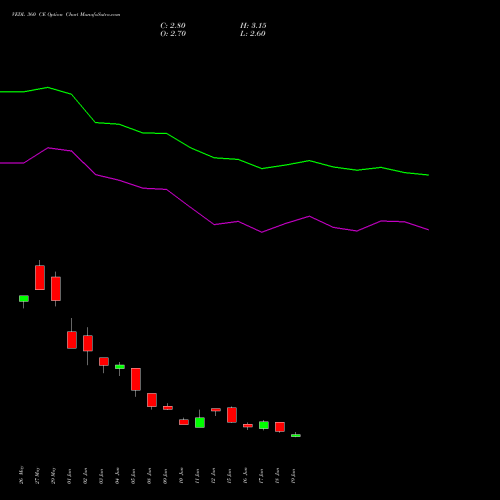Viewport: 500px width, 500px height.
Task: Select the '05 Jun' date axis label
Action: point(134,476)
